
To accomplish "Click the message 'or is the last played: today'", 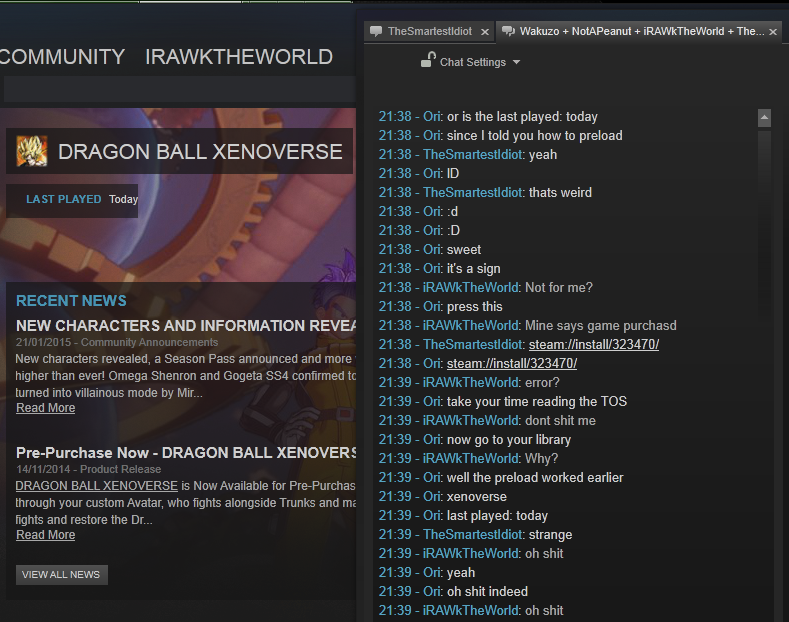I will [522, 117].
